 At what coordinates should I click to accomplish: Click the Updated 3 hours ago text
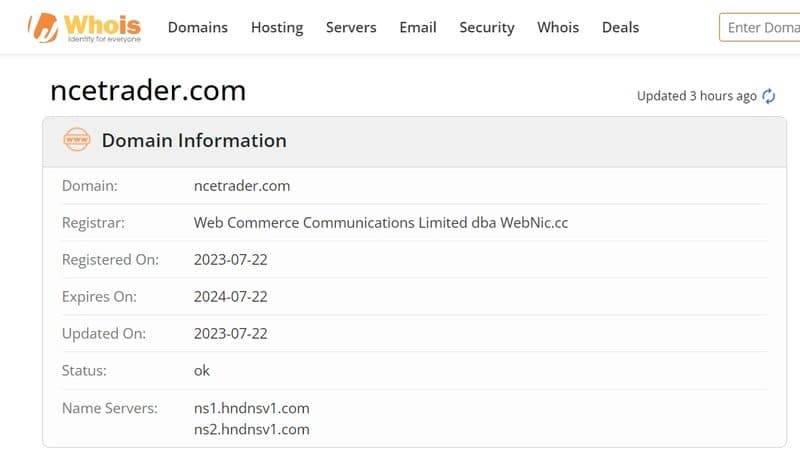coord(696,96)
